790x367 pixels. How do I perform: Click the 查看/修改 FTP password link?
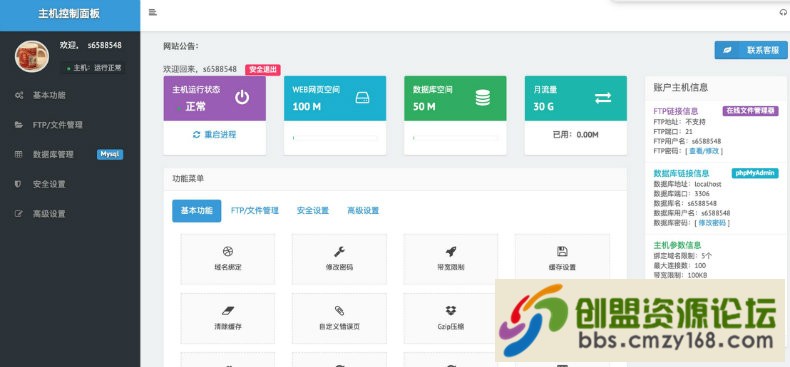(703, 151)
